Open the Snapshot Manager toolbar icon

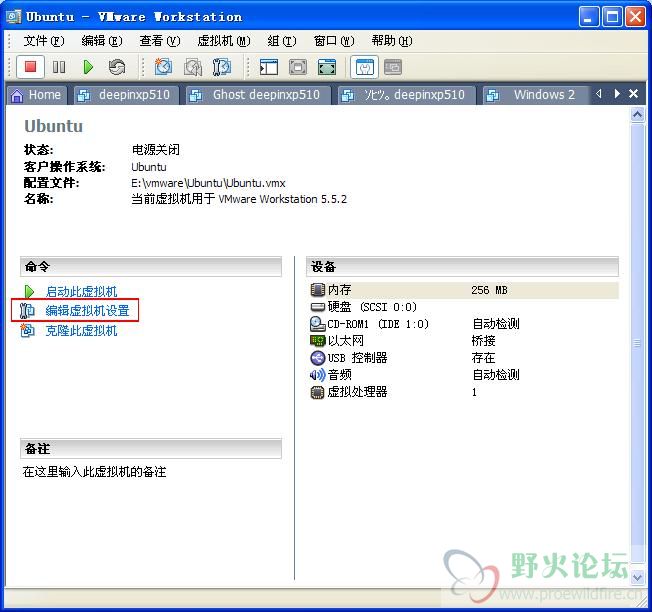[x=222, y=67]
